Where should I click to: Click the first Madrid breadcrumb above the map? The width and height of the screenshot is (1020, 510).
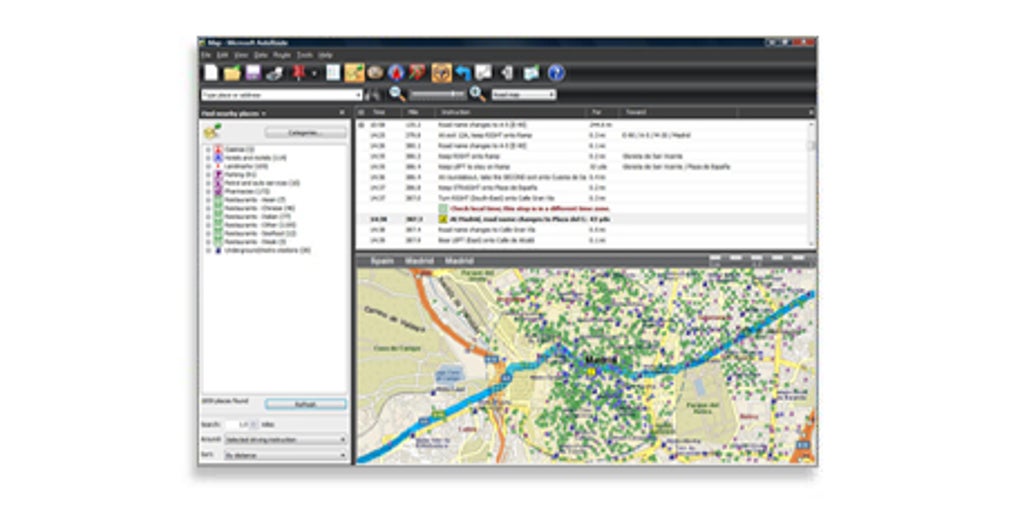click(420, 261)
